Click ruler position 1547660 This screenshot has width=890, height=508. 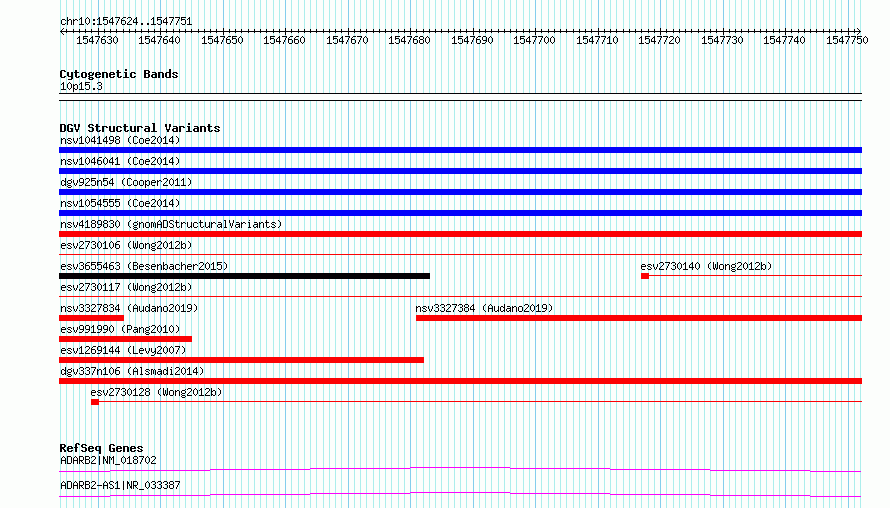284,40
